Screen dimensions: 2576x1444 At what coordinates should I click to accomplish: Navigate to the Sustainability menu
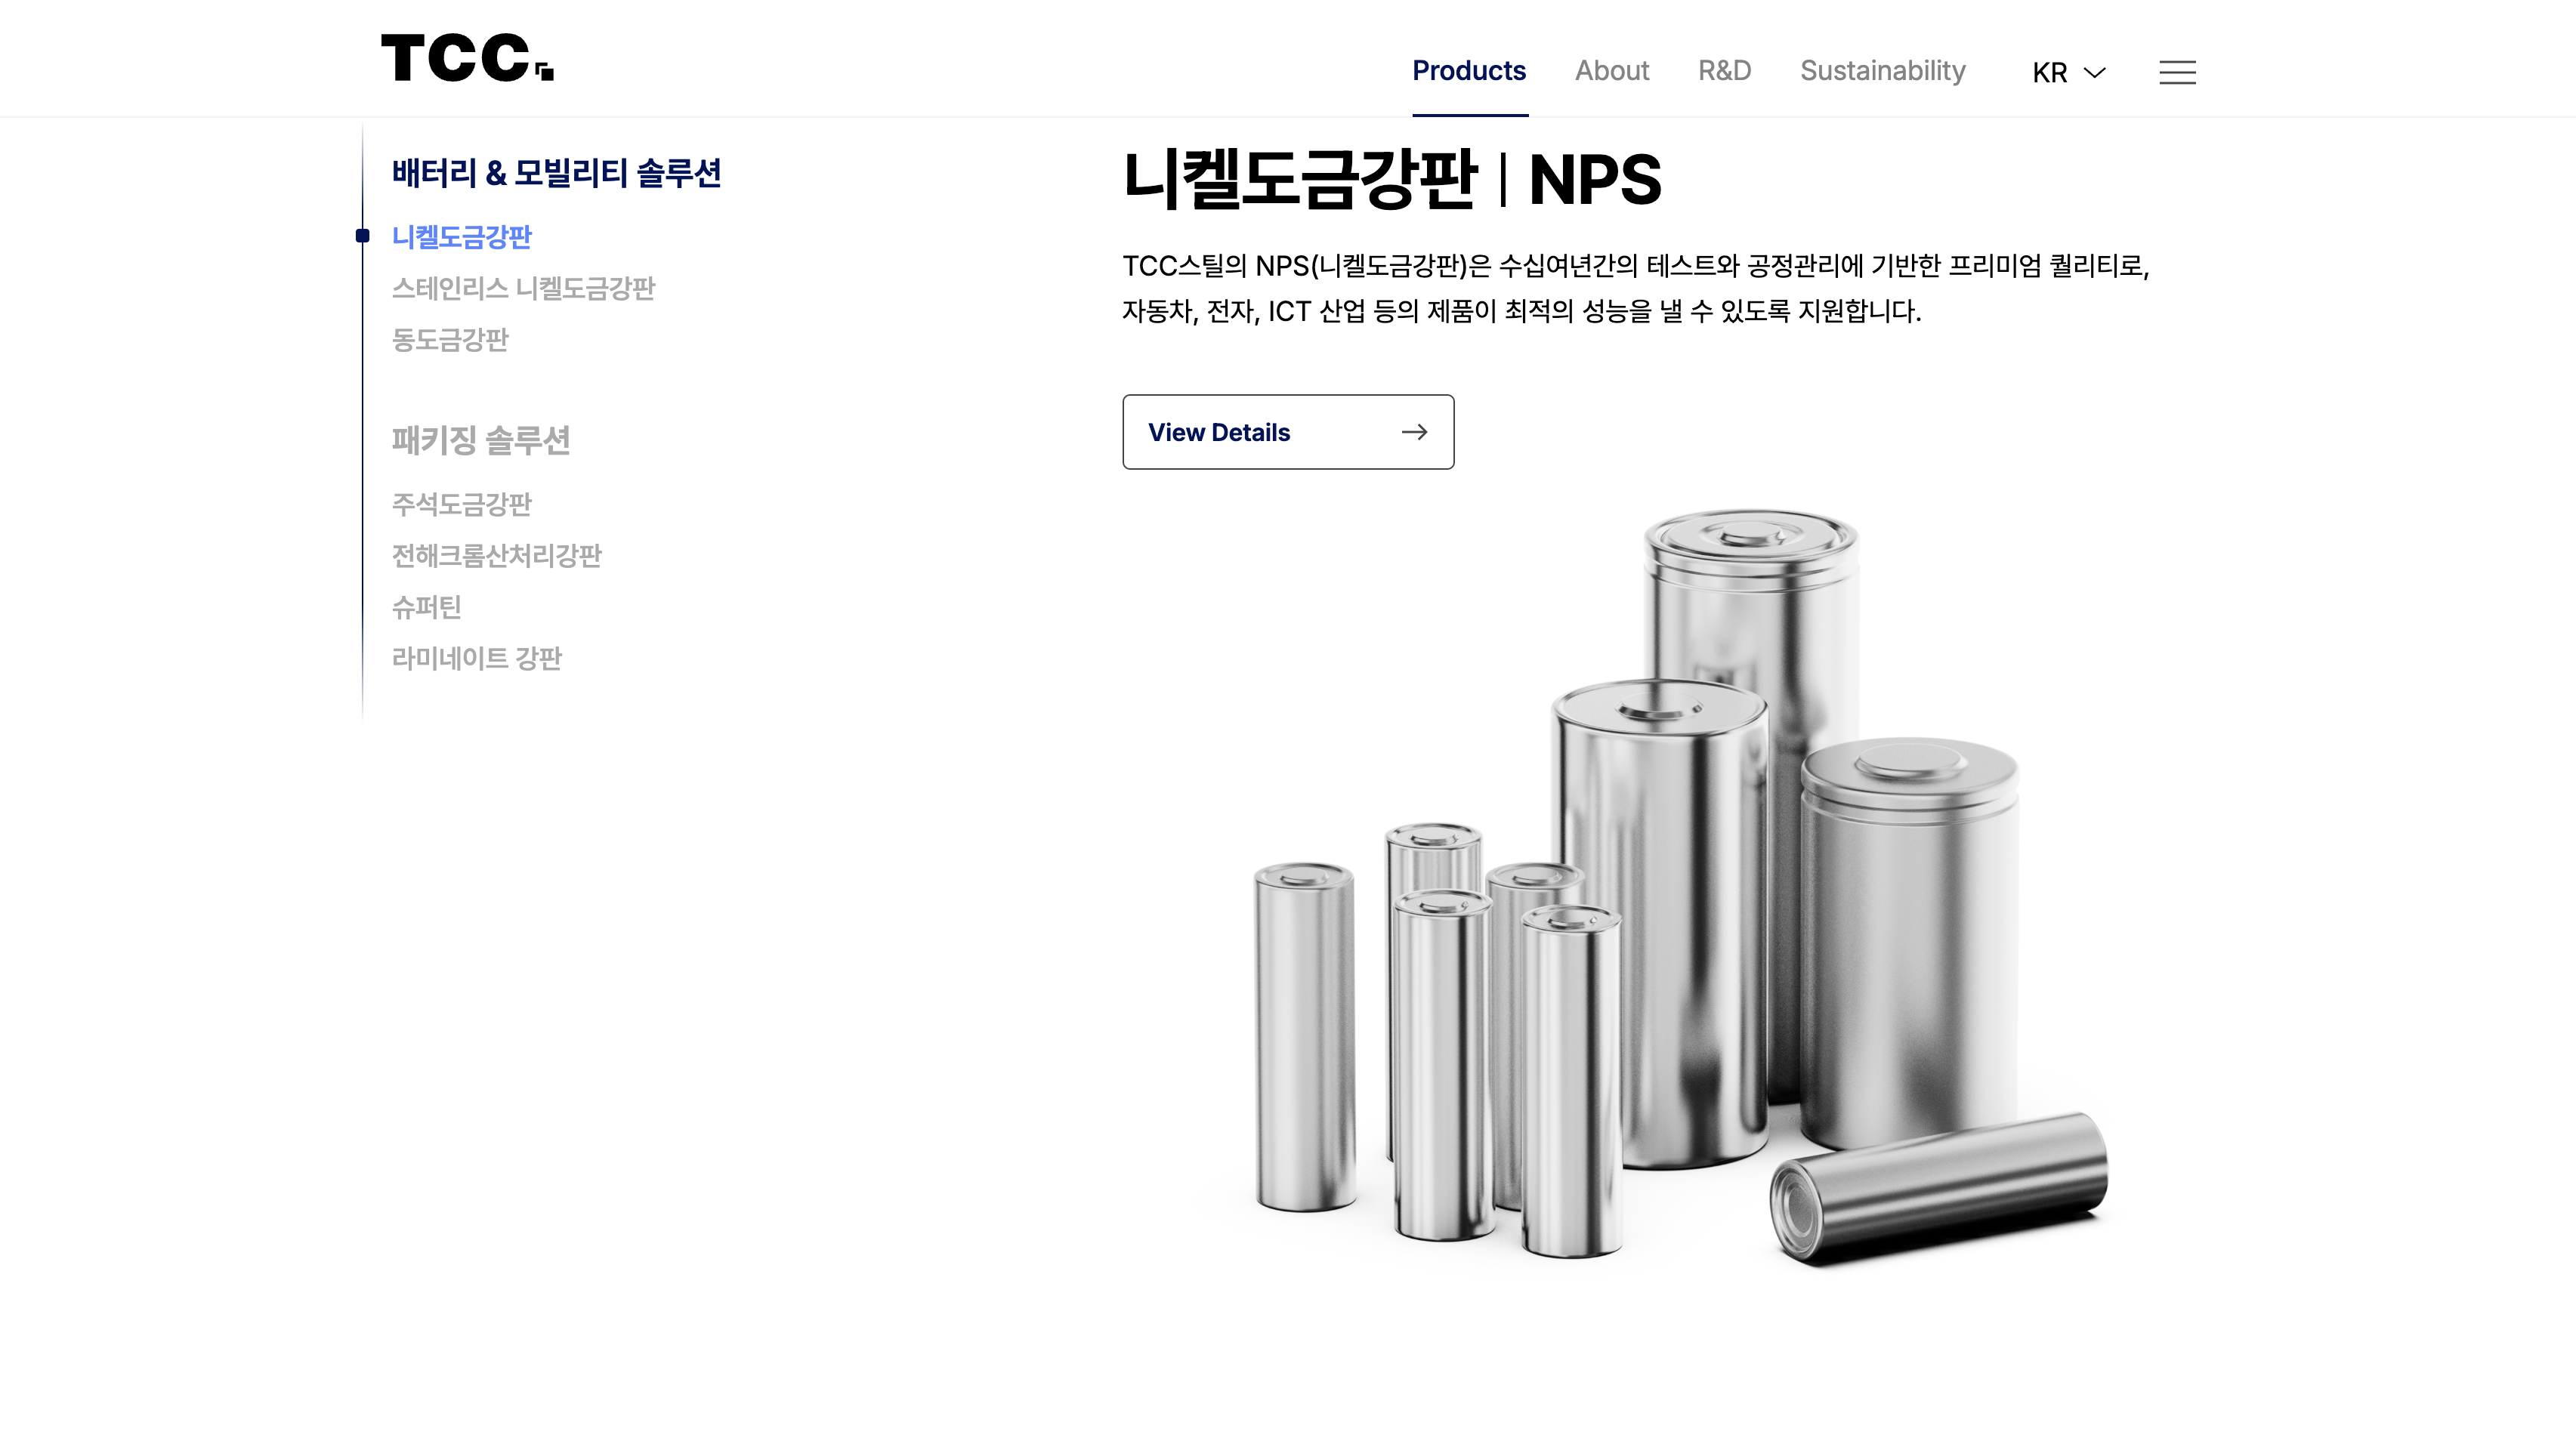1883,71
